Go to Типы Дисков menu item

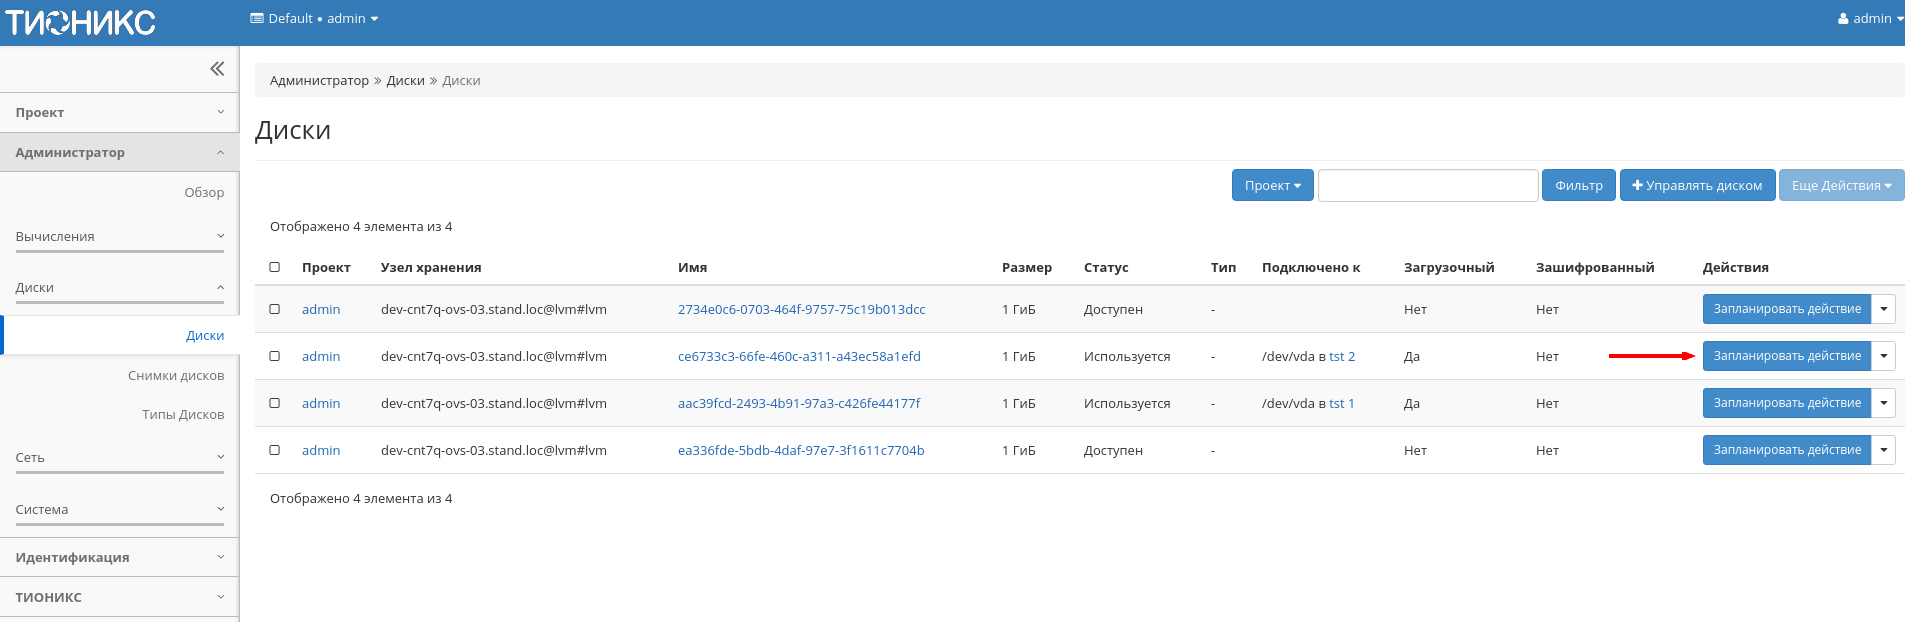[x=183, y=414]
